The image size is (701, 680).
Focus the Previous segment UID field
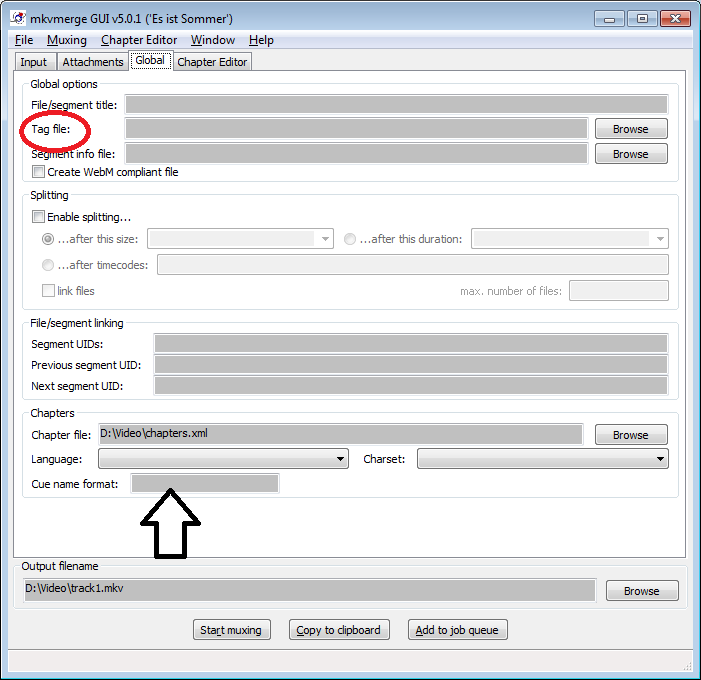pyautogui.click(x=411, y=365)
